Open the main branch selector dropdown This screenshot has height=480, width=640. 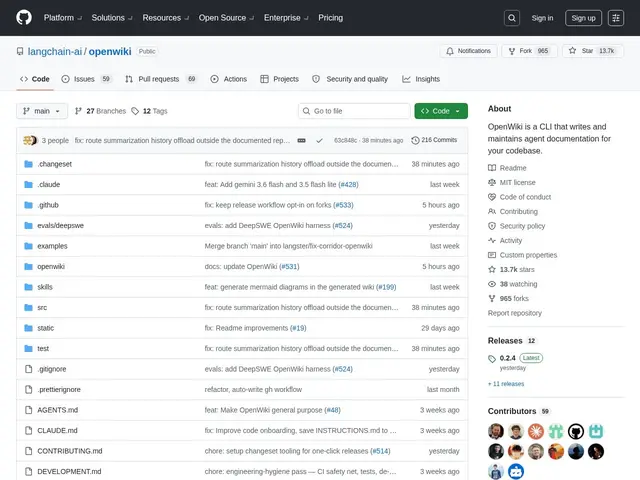click(x=42, y=111)
